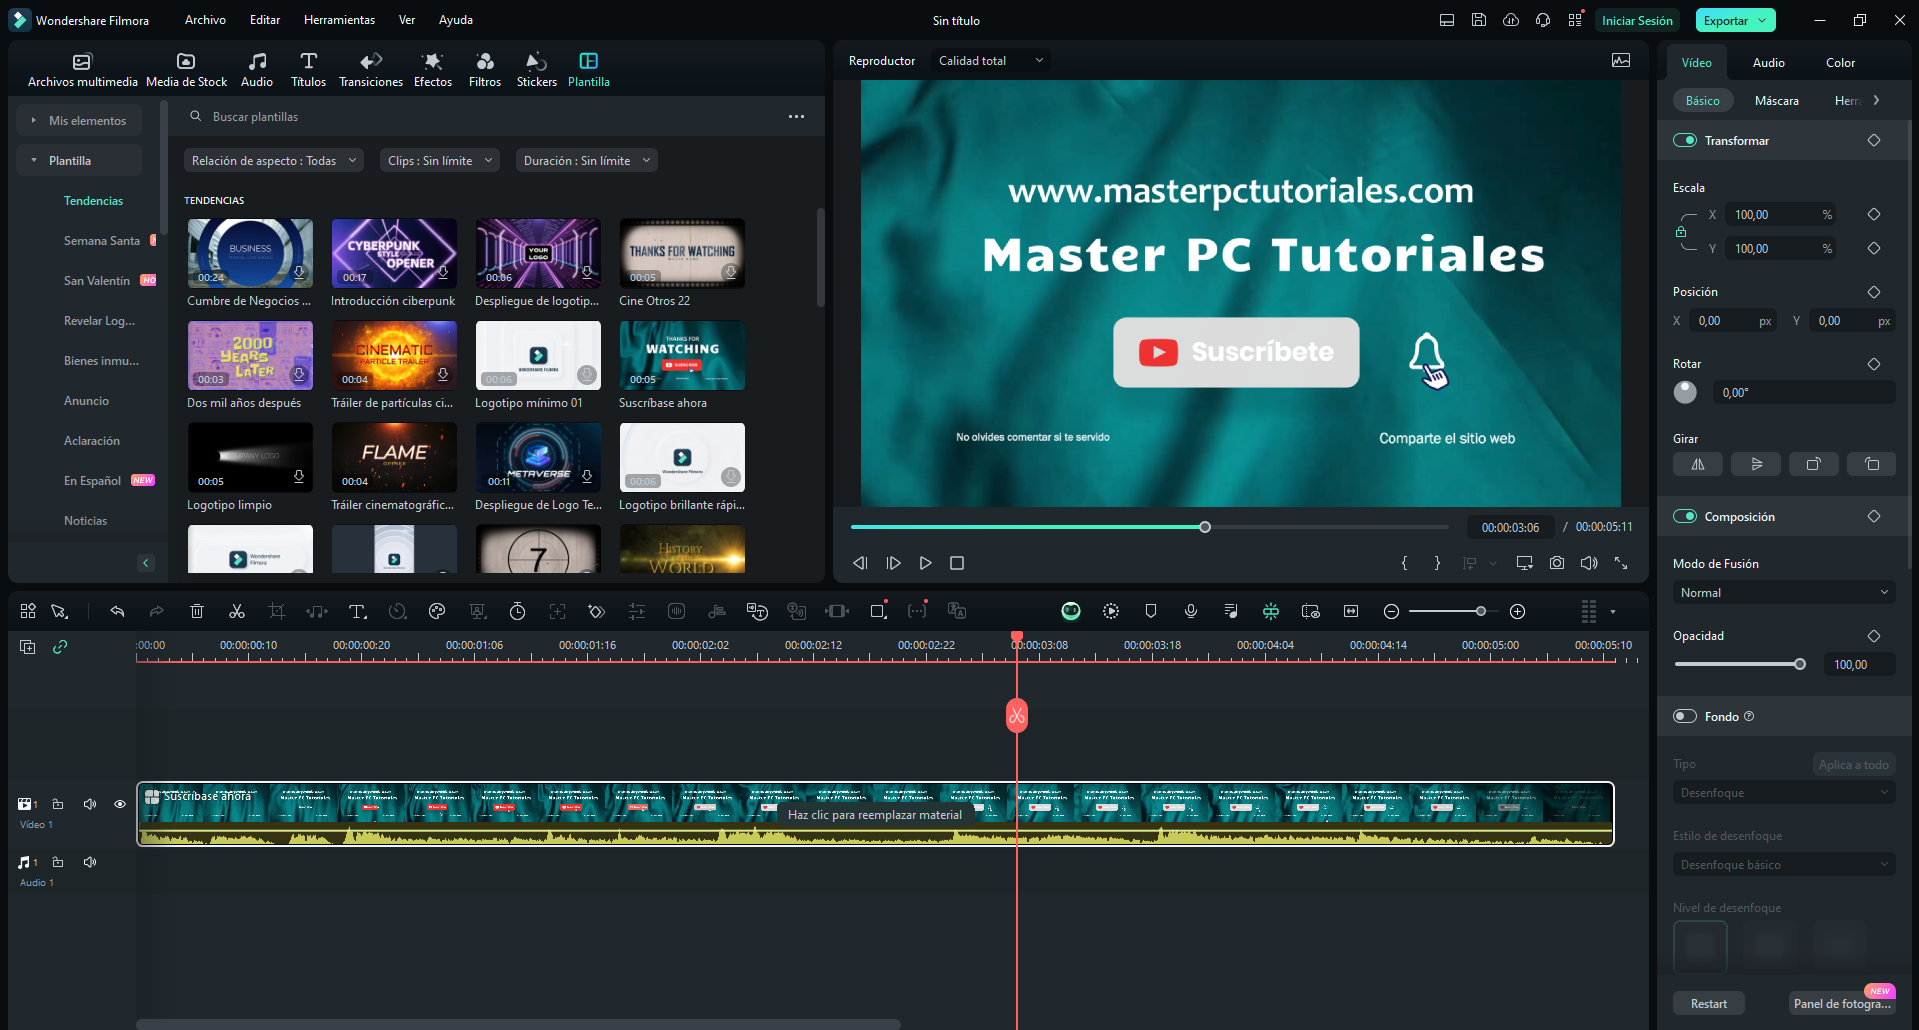Switch to the Máscara sub-tab
Screen dimensions: 1919x1030
coord(1776,100)
